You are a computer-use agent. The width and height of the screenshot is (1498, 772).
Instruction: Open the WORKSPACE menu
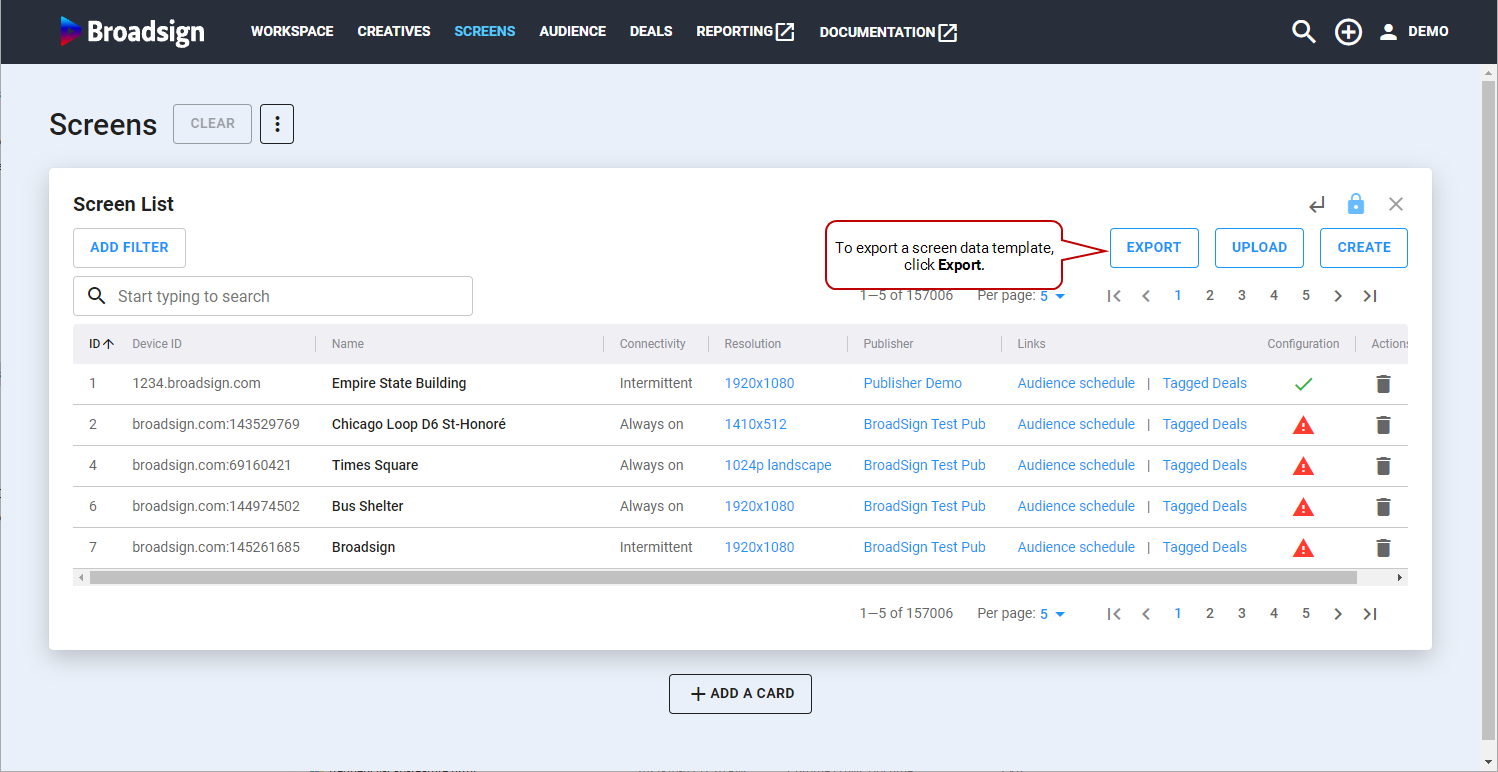point(292,32)
